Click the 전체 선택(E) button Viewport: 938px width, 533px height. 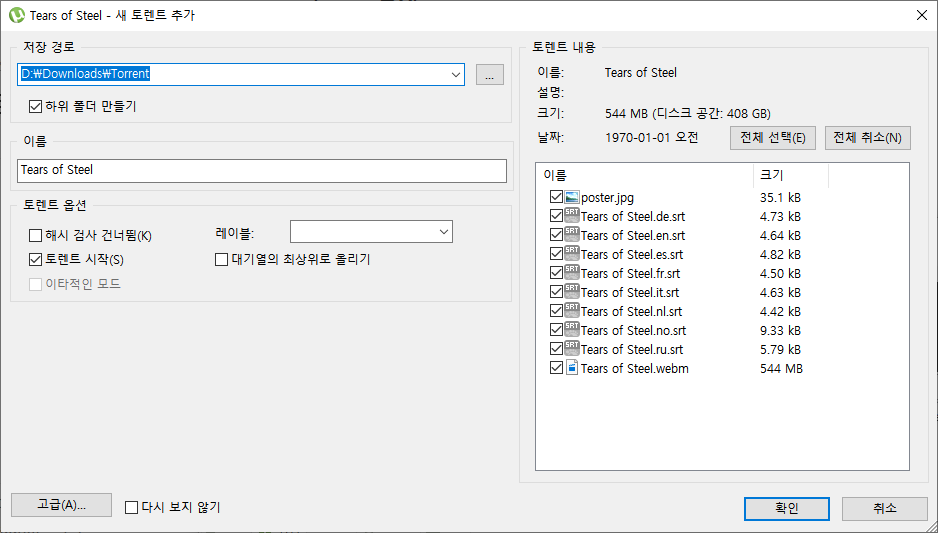pyautogui.click(x=772, y=138)
